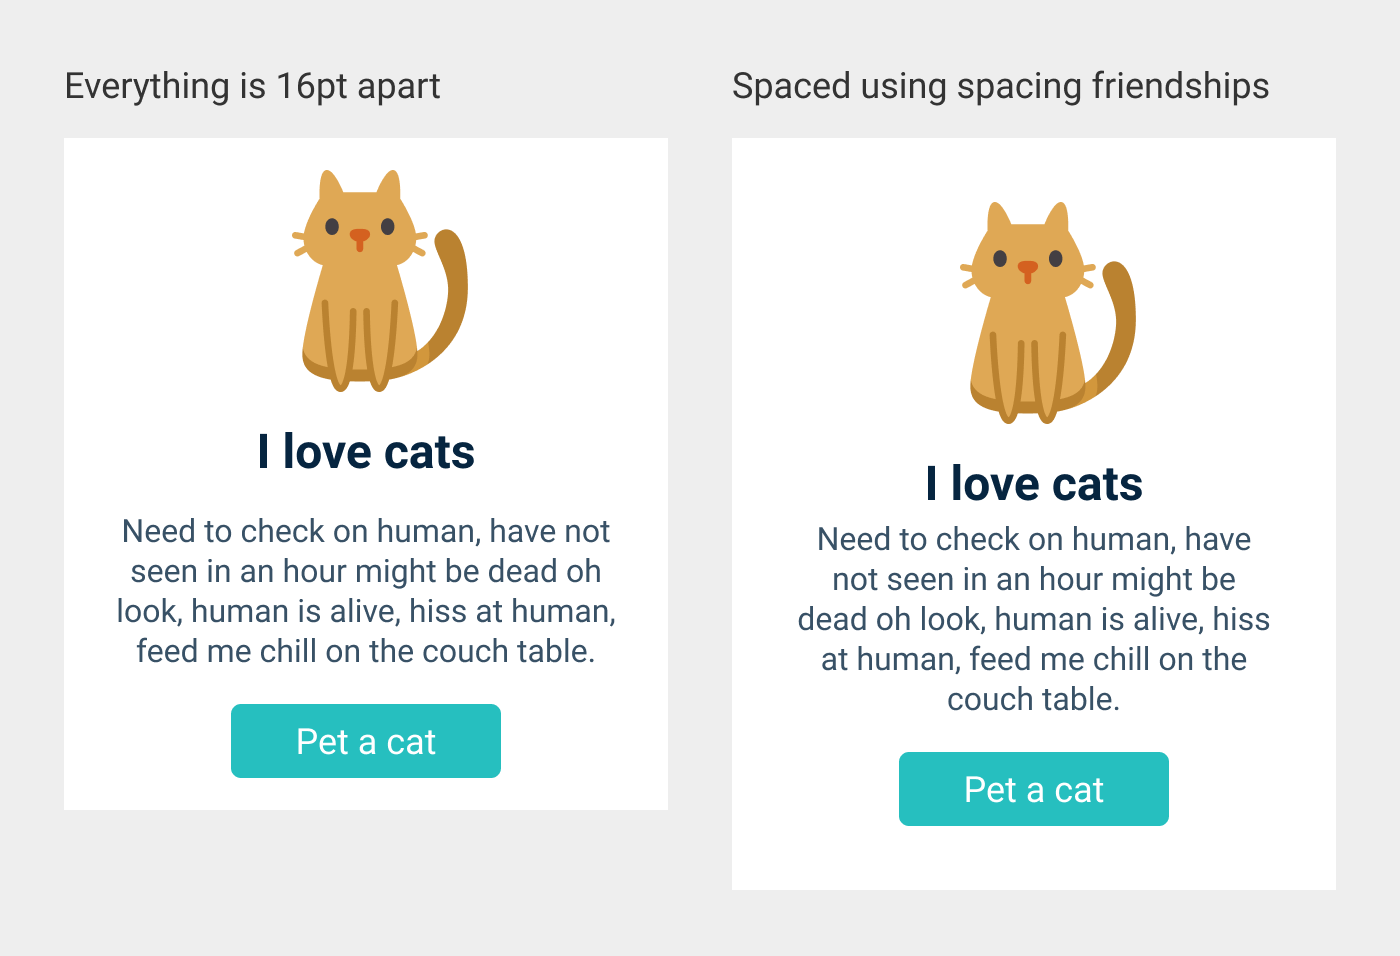Click the right cat's left-side eye

(x=1000, y=259)
